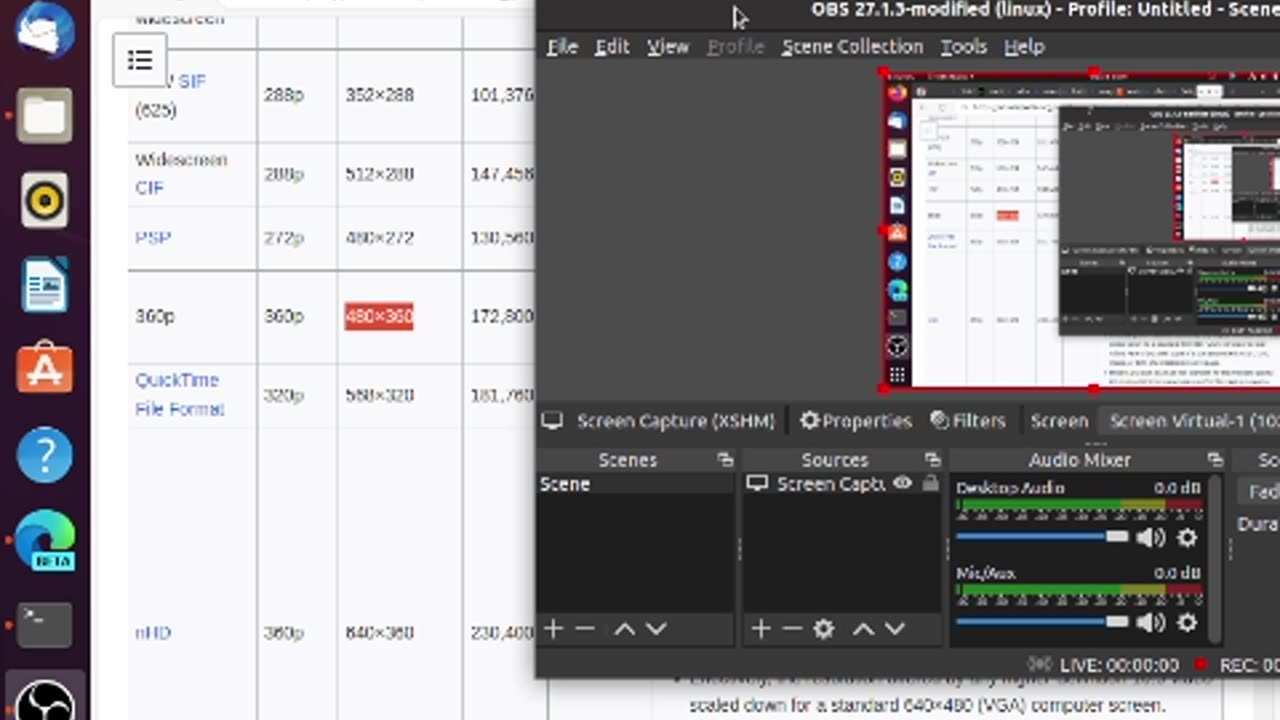This screenshot has width=1280, height=720.
Task: Click the Filters button in OBS
Action: pos(968,421)
